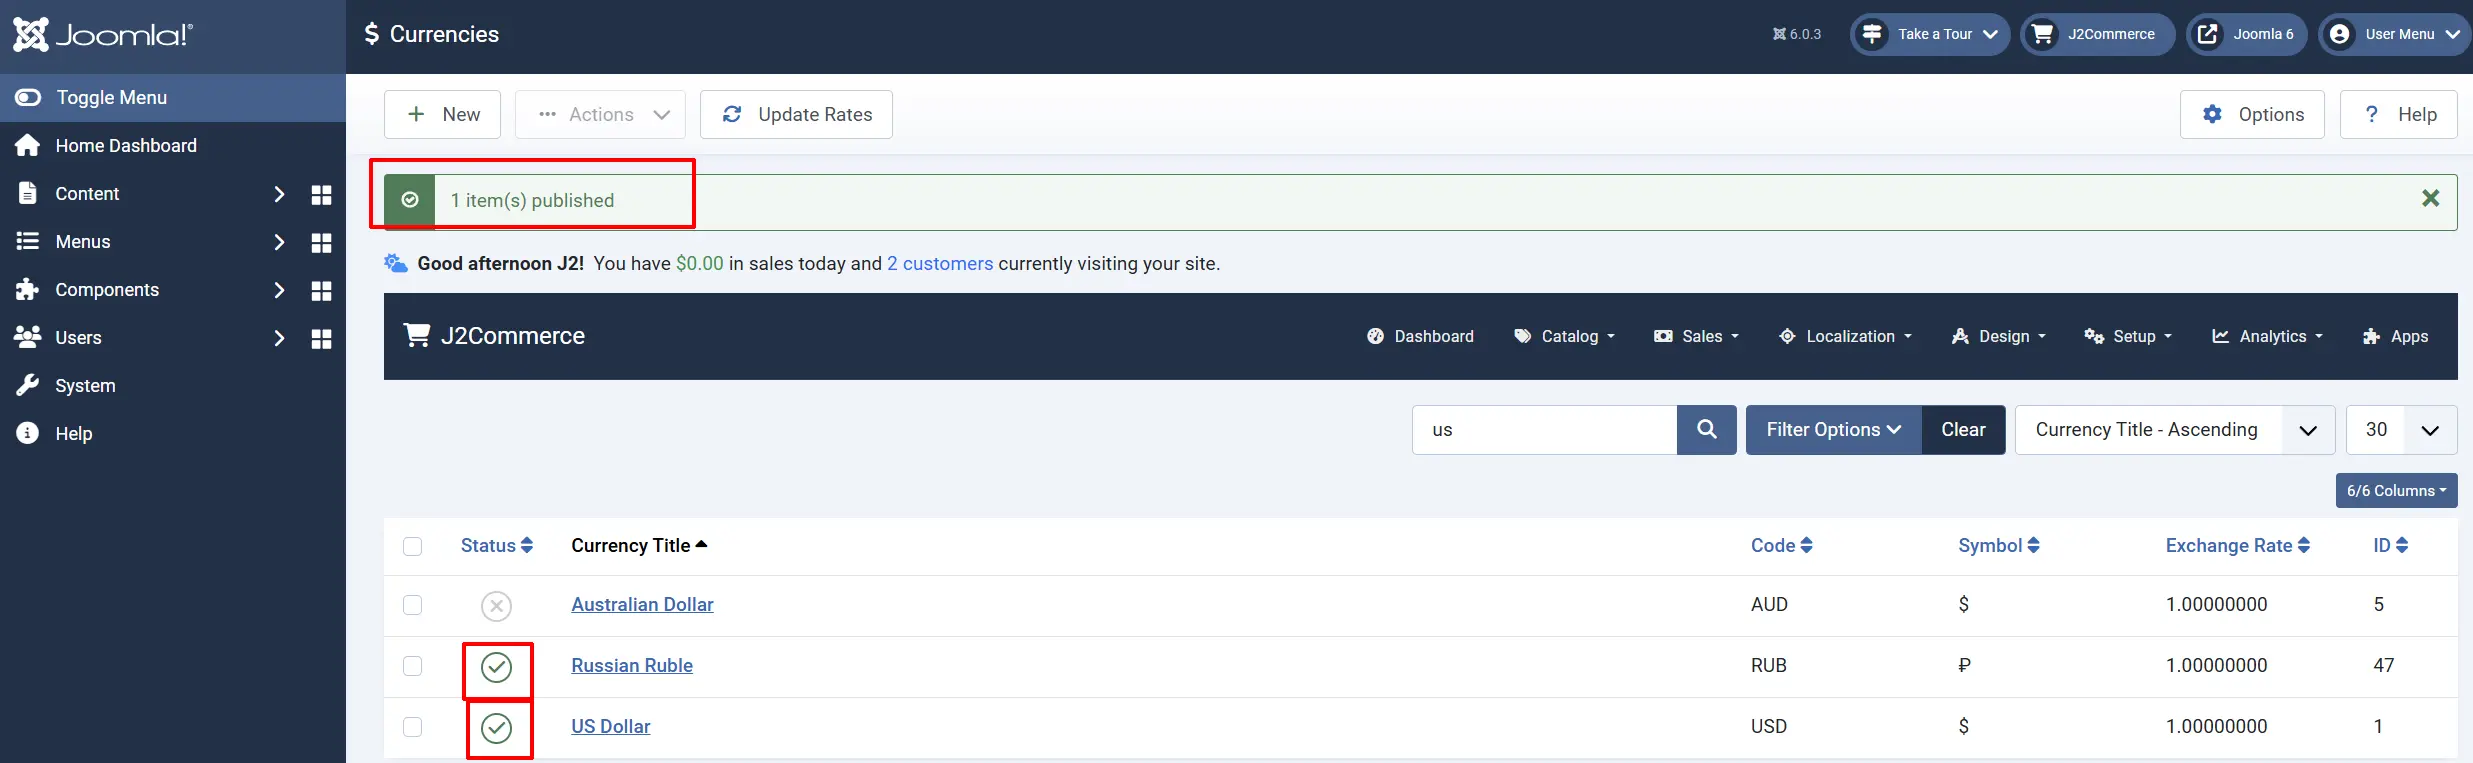Screen dimensions: 2473x763
Task: Open the User Menu dropdown
Action: click(x=2396, y=34)
